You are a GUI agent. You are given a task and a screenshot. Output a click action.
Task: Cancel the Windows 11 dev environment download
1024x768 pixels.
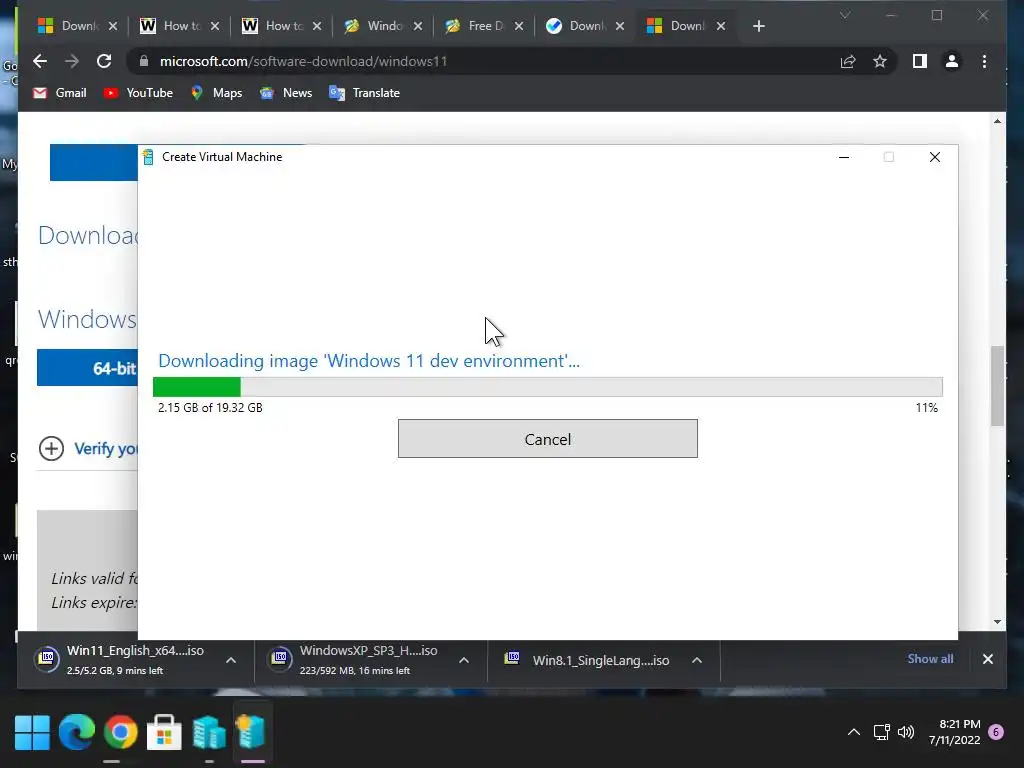point(547,439)
